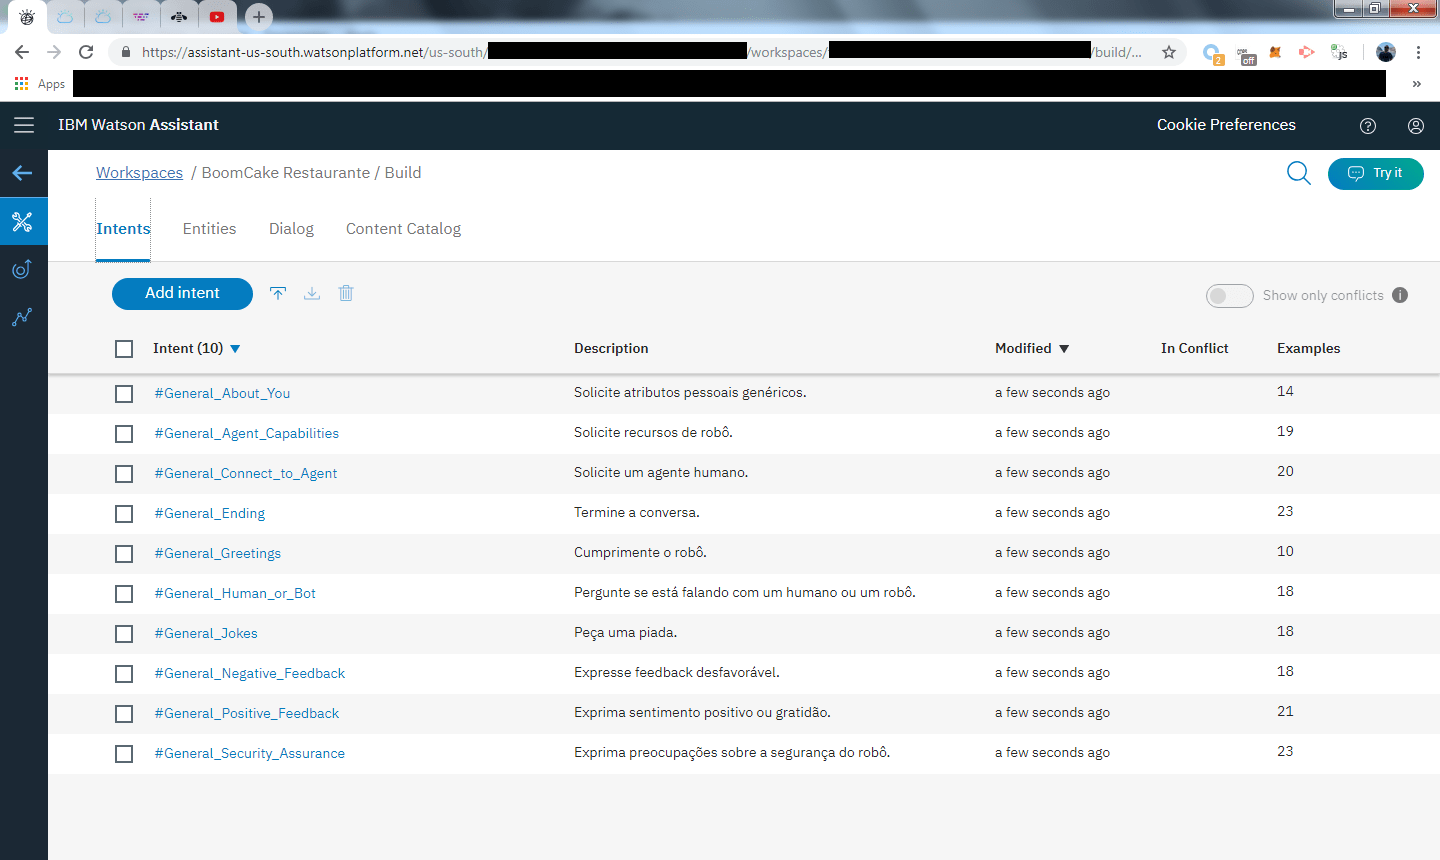Open the #General_Greetings intent
The image size is (1440, 860).
tap(218, 553)
